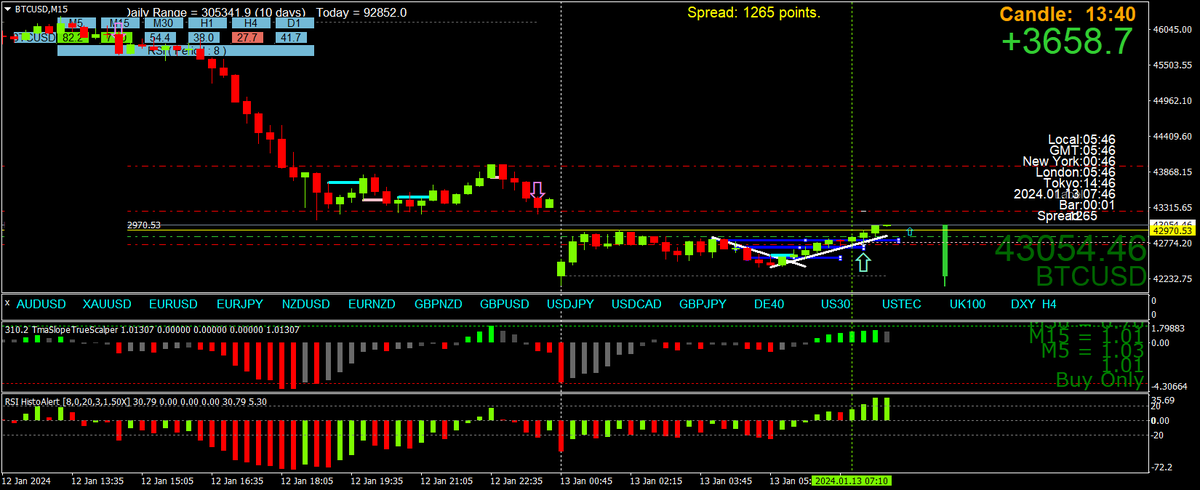
Task: Open the chart menu triangle beside BTCUSD,M15
Action: [x=8, y=7]
